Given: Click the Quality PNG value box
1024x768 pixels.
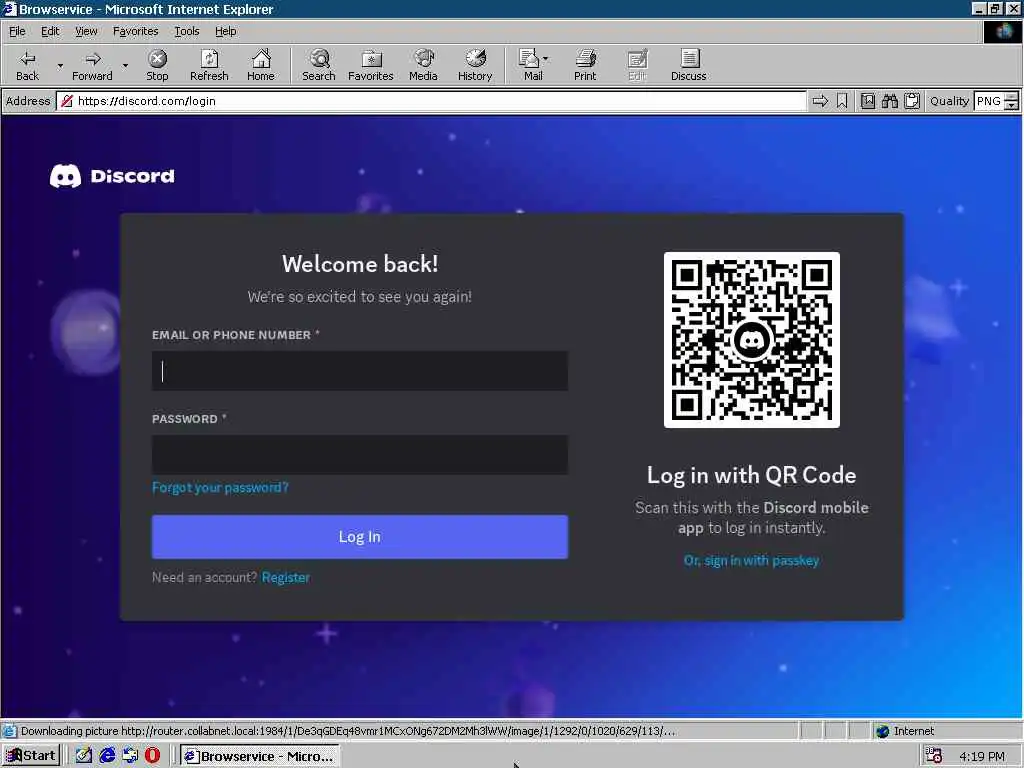Looking at the screenshot, I should pyautogui.click(x=989, y=101).
